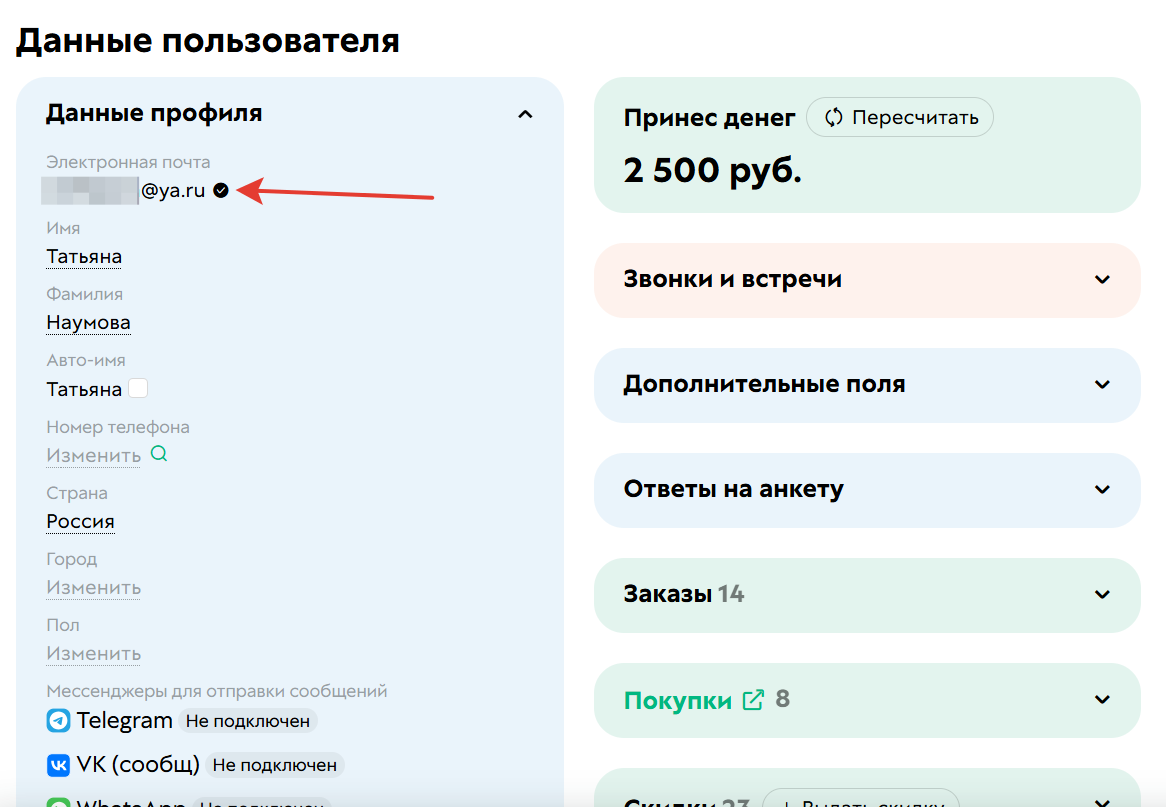The image size is (1166, 808).
Task: Click the Не подключен badge next to VK
Action: (277, 765)
